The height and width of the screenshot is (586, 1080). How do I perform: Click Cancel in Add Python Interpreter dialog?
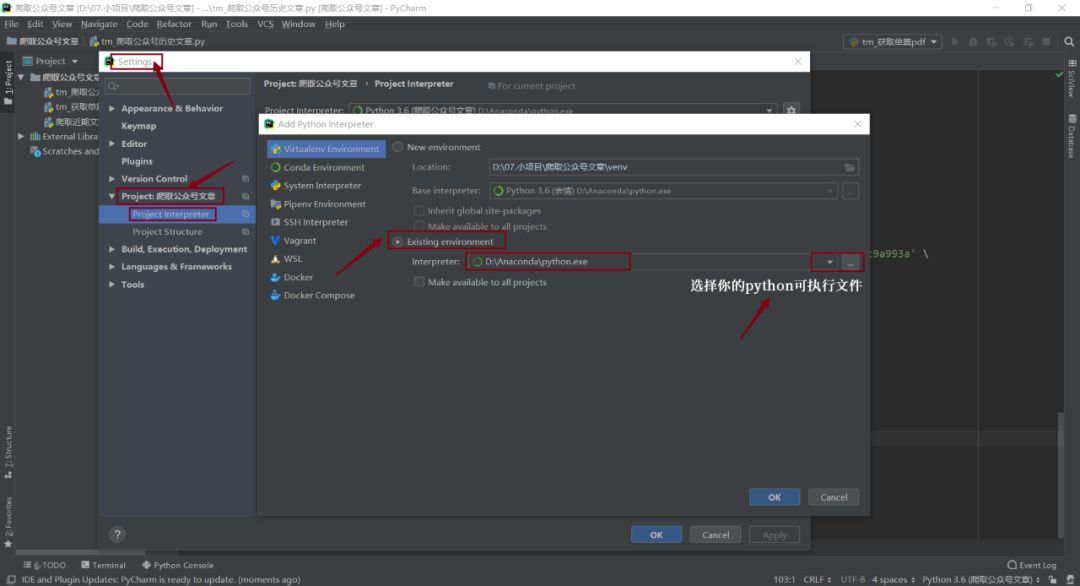tap(833, 497)
